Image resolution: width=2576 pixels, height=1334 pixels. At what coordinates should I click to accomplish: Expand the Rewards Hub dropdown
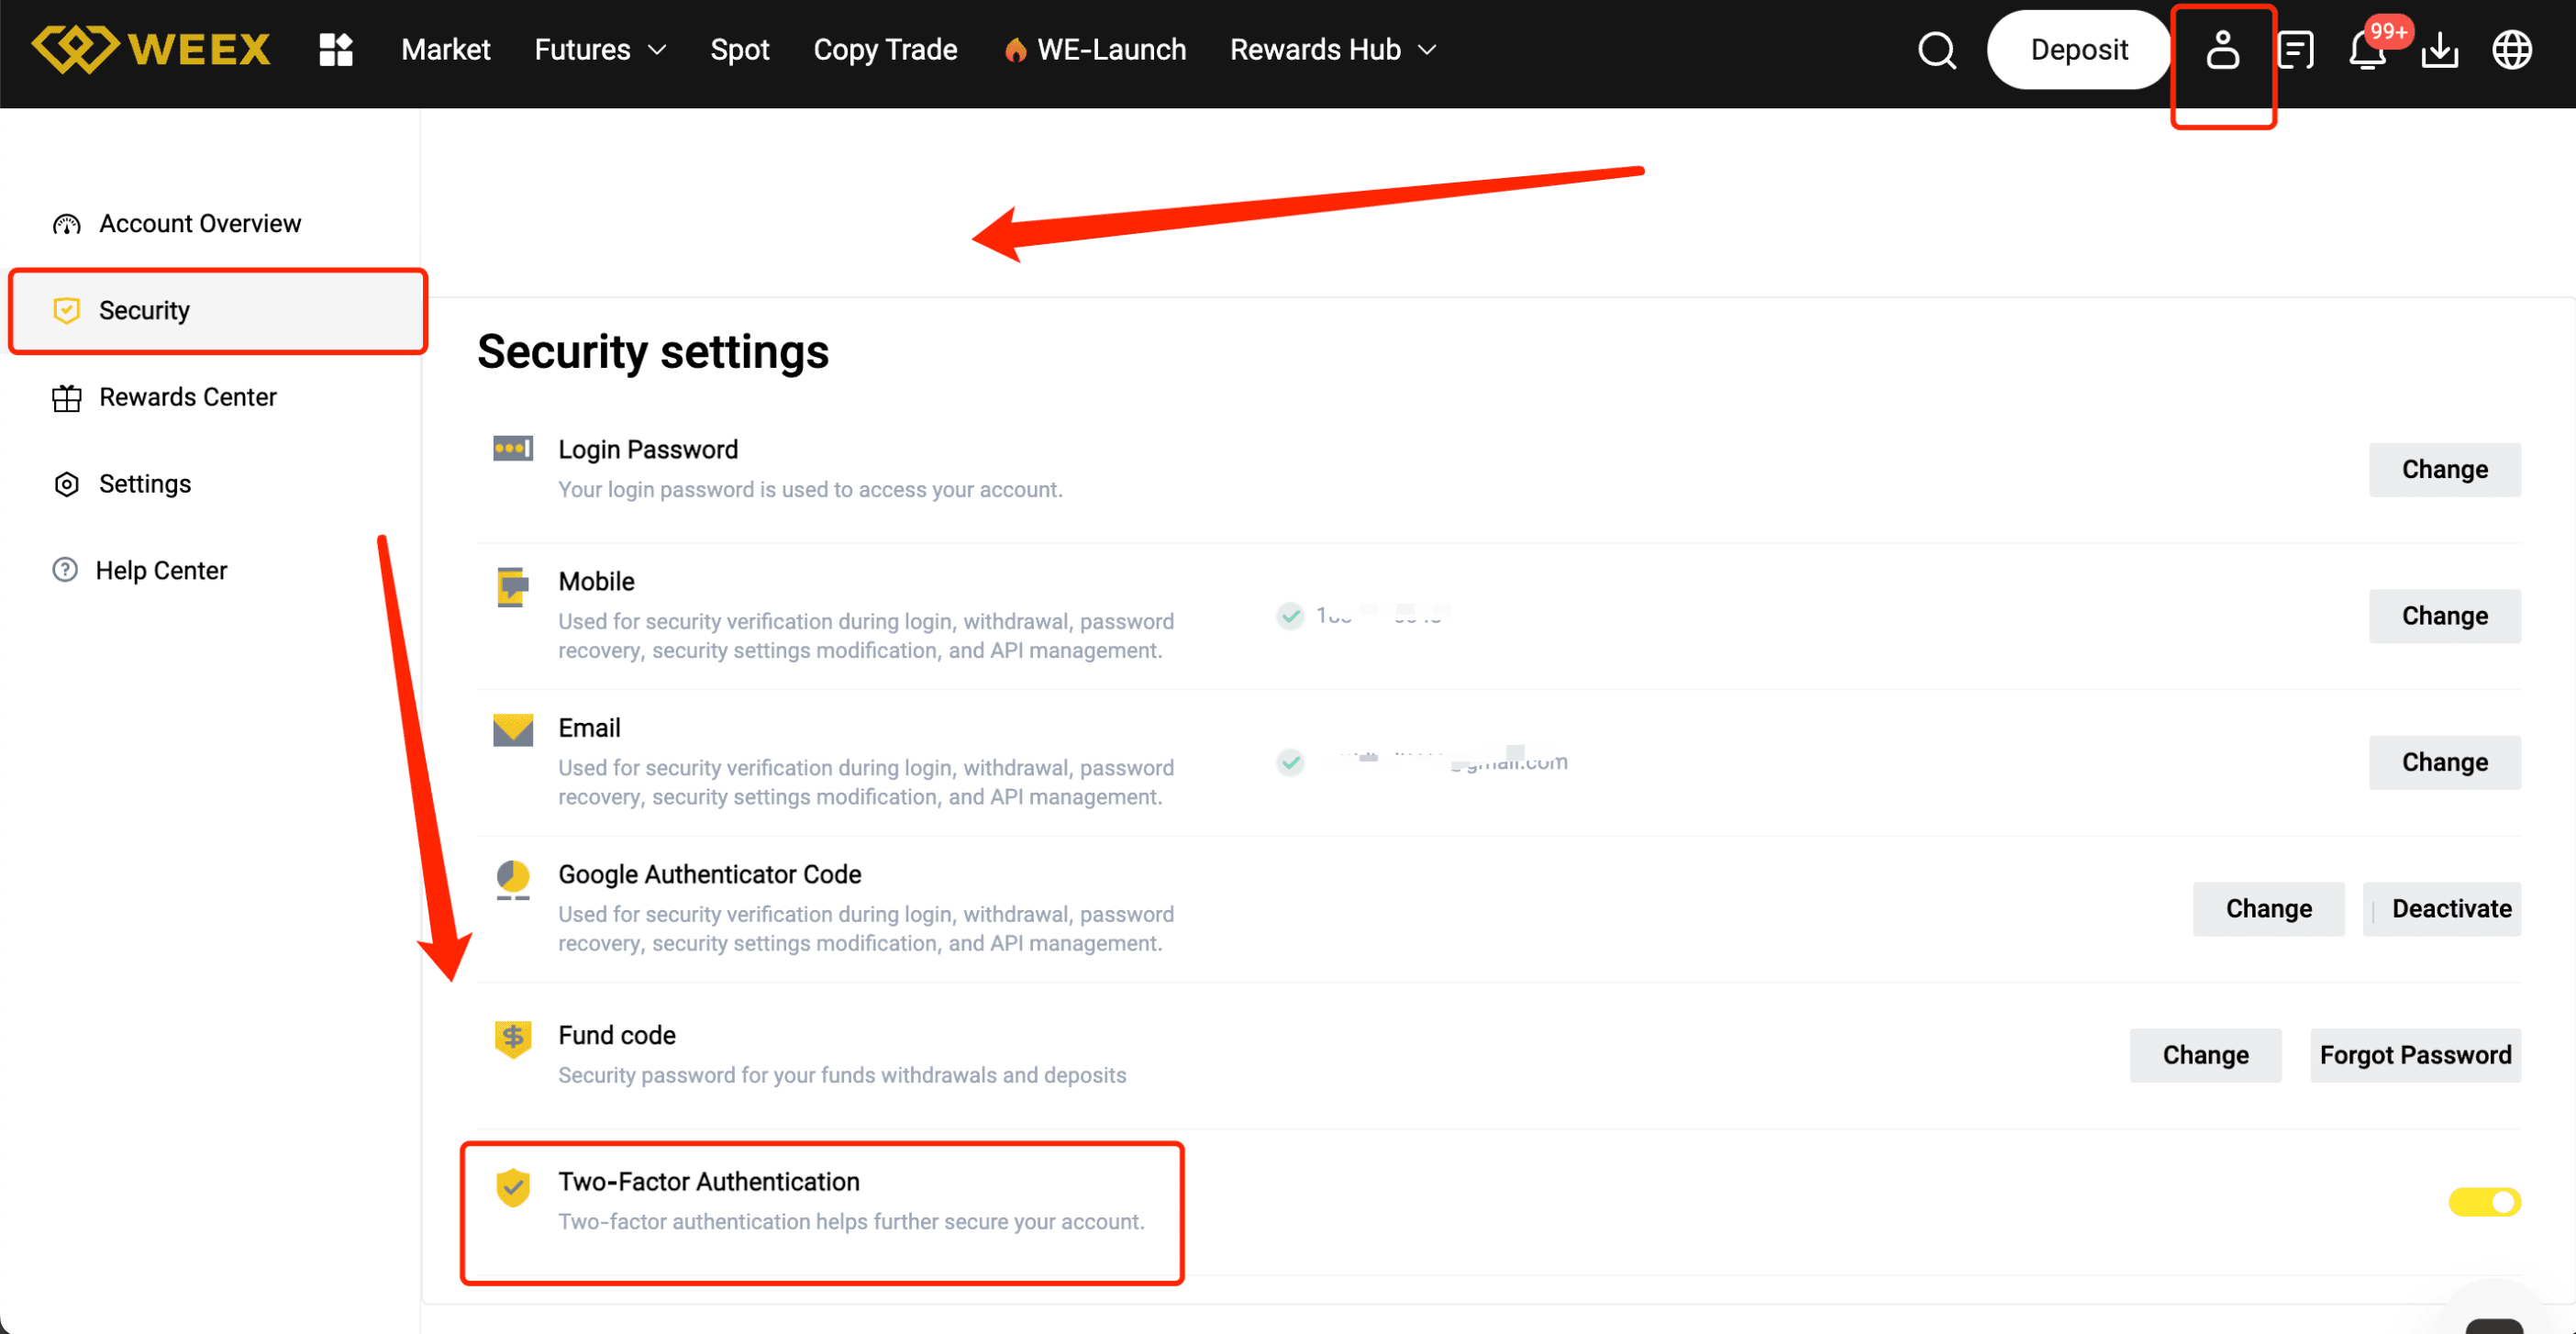click(x=1330, y=49)
